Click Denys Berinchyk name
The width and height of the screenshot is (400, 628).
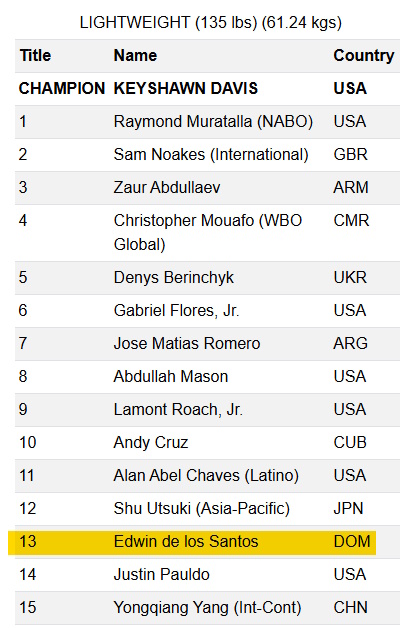pyautogui.click(x=173, y=278)
